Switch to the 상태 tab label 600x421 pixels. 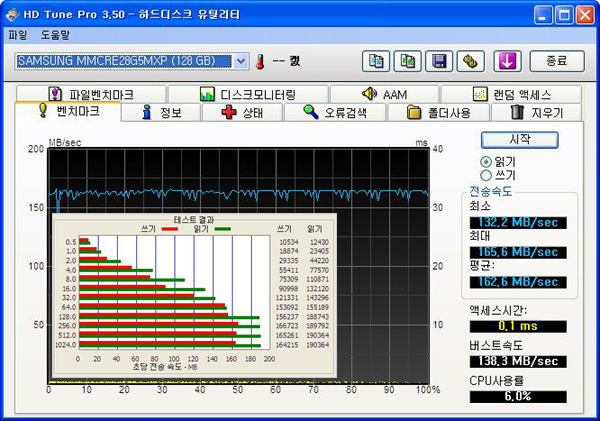253,113
